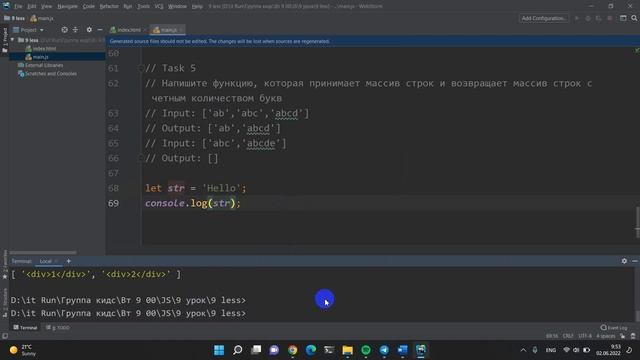The width and height of the screenshot is (640, 360).
Task: Show hidden system tray icons chevron
Action: [x=523, y=350]
